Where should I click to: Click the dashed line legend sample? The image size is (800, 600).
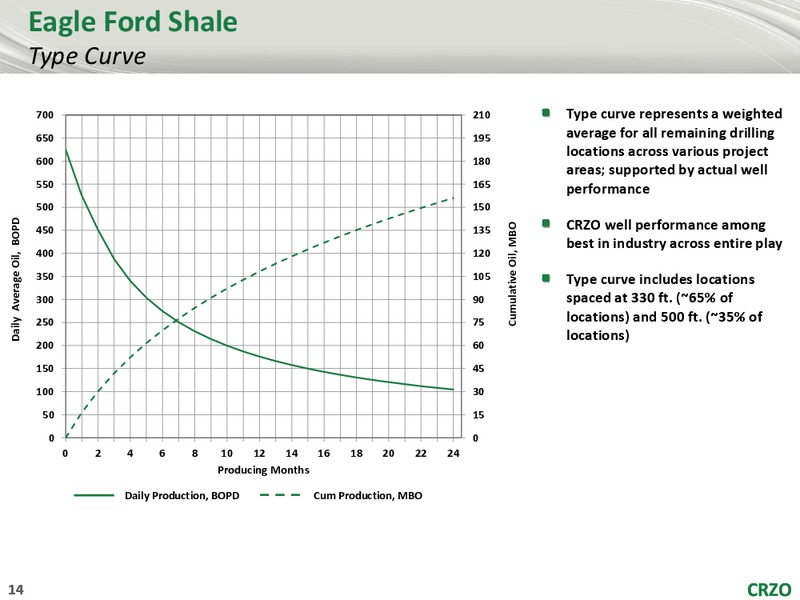pyautogui.click(x=280, y=495)
